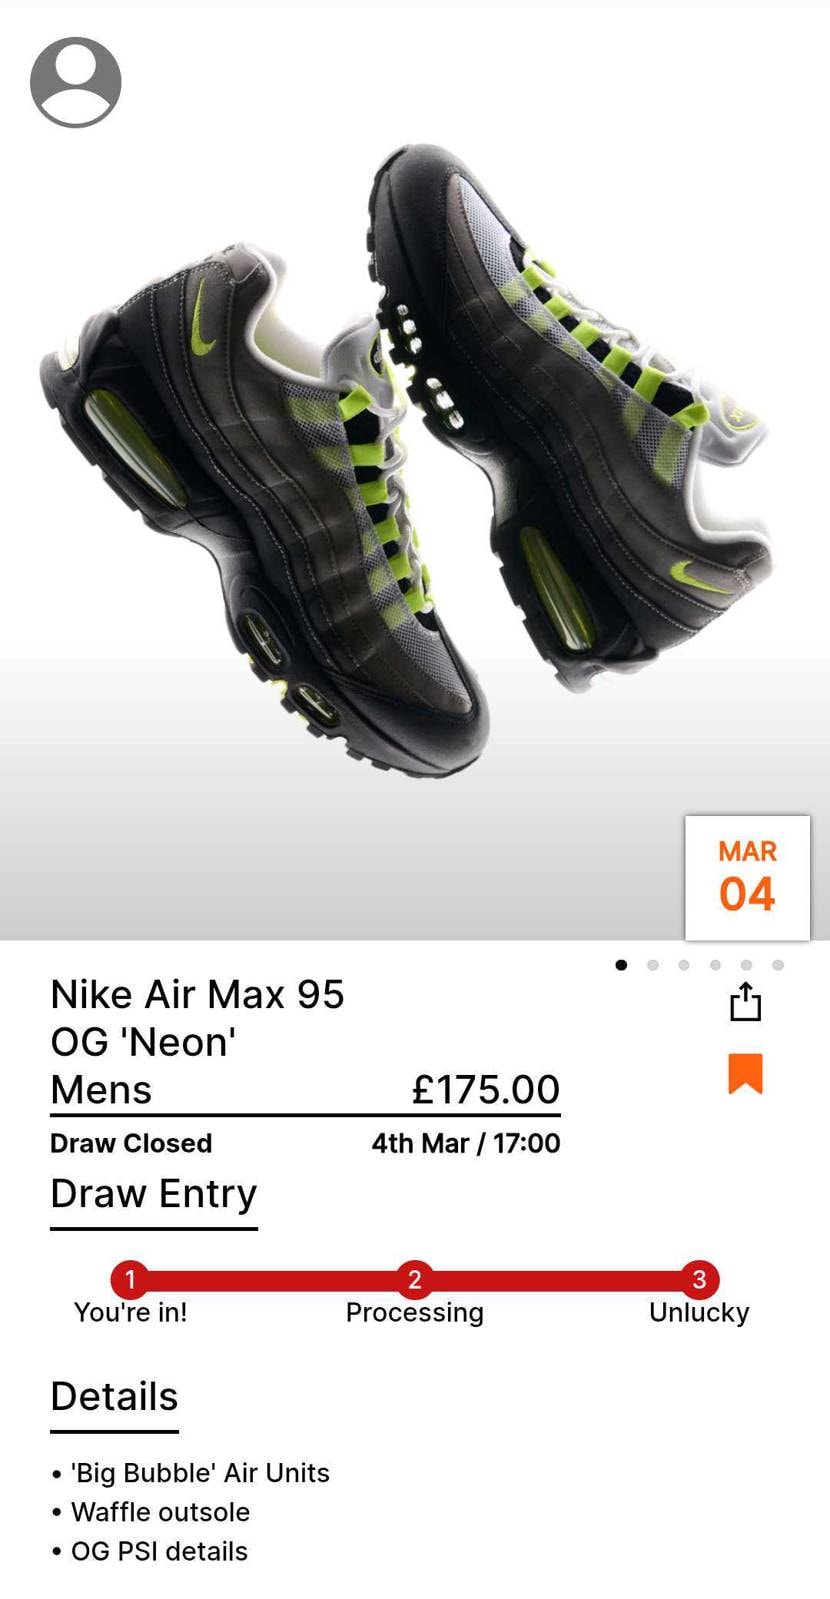Click the red draw progress bar

414,1280
